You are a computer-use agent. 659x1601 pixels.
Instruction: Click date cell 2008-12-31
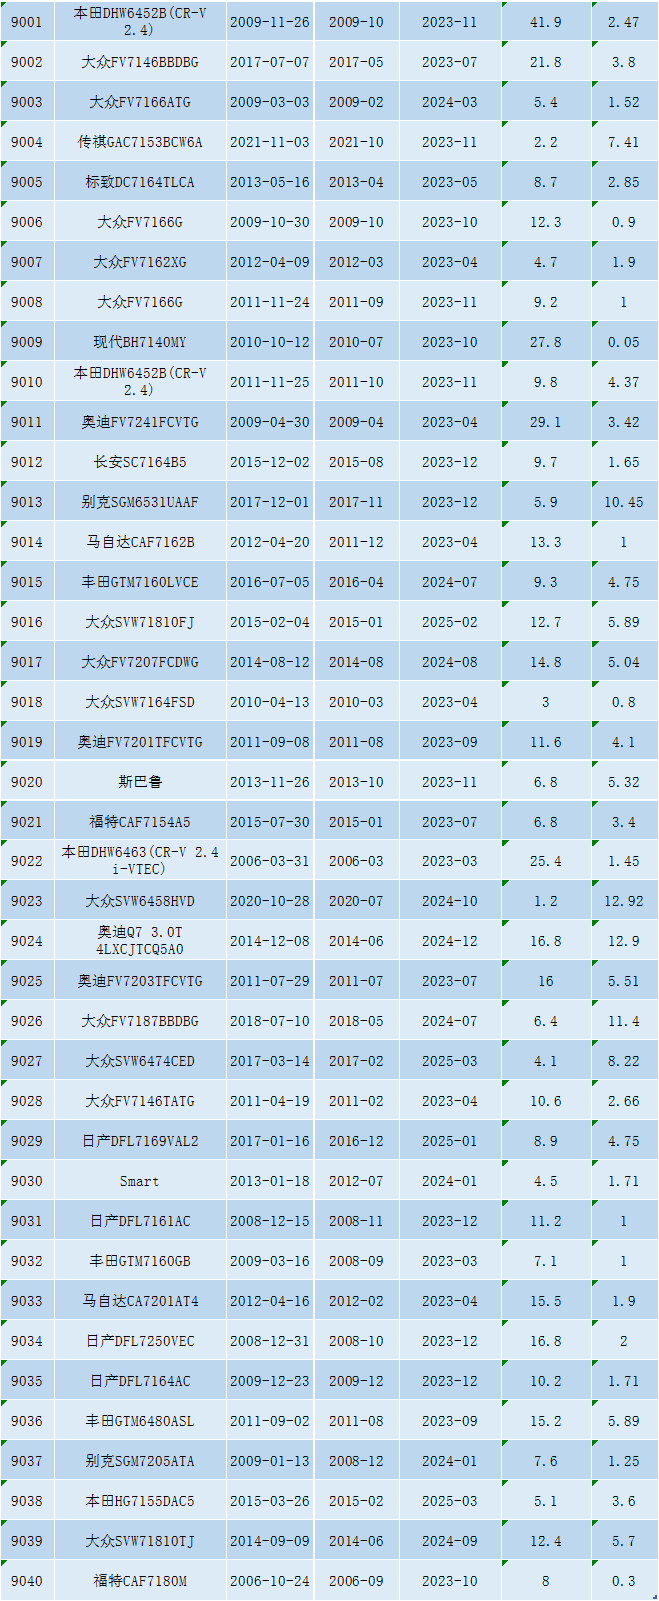coord(270,1341)
